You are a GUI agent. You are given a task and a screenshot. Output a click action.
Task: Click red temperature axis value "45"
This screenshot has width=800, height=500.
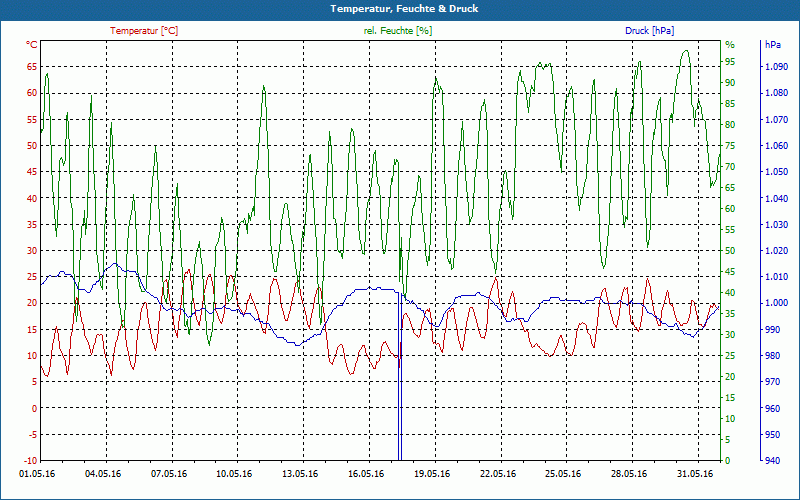click(32, 172)
